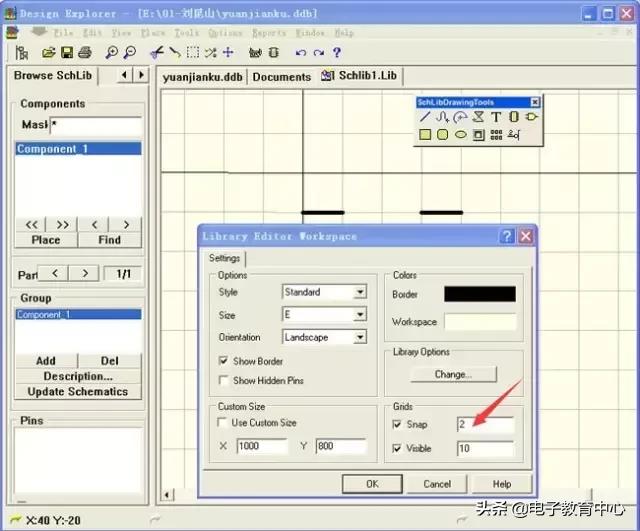The image size is (640, 531).
Task: Select the Bezier curve tool
Action: pos(442,117)
